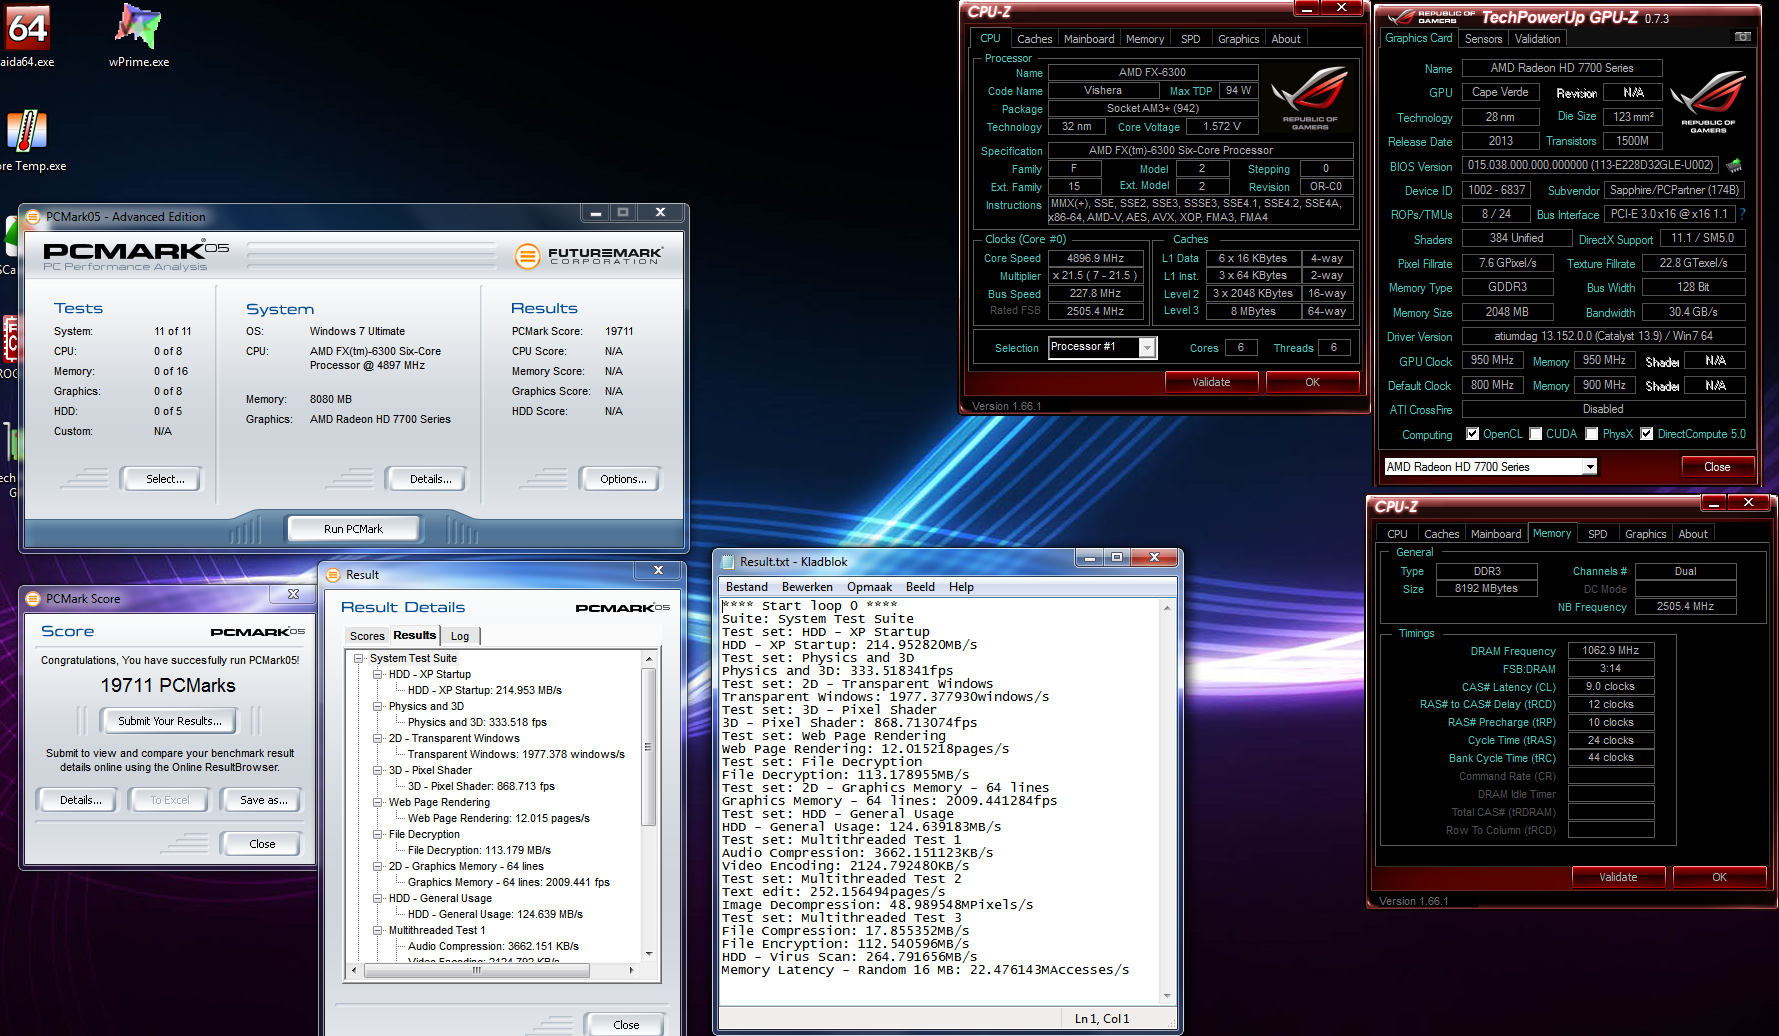The height and width of the screenshot is (1036, 1779).
Task: Open Graphics tab in top CPU-Z window
Action: (1238, 39)
